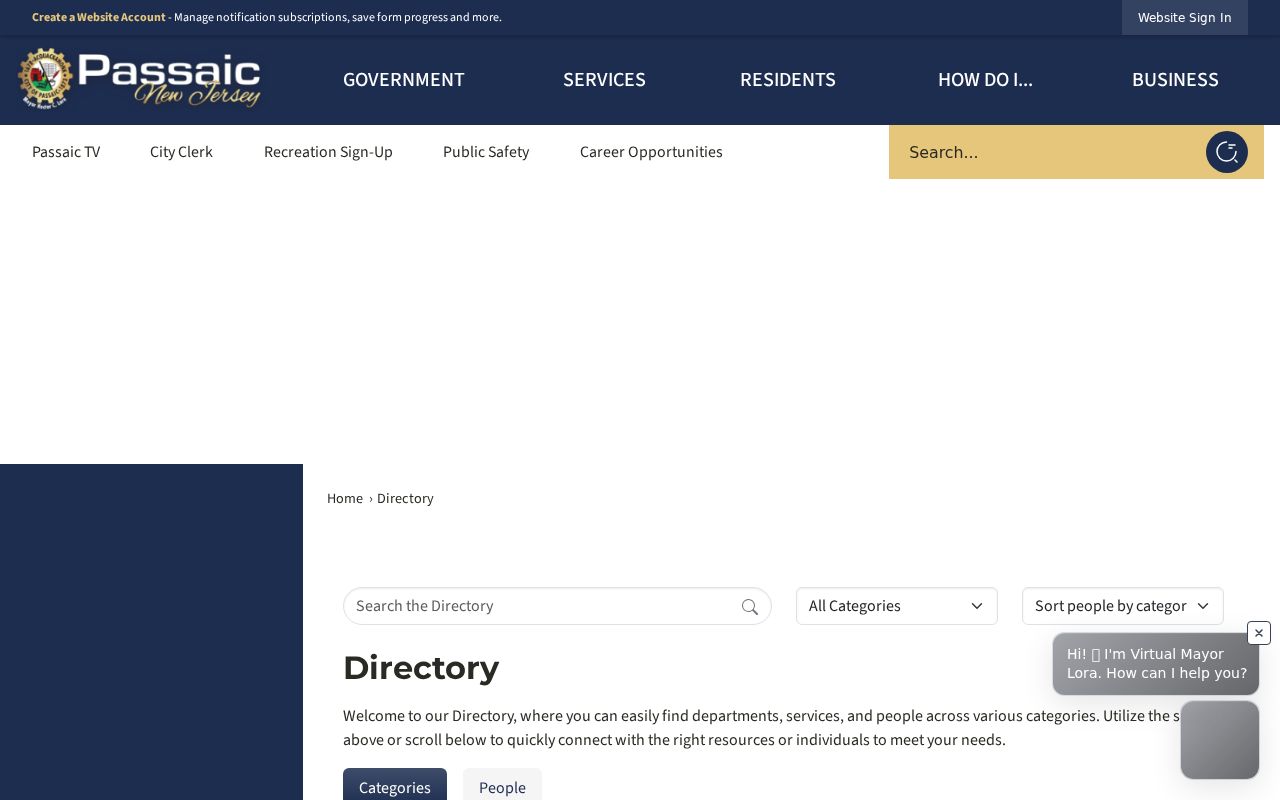The image size is (1280, 800).
Task: Click the Directory page heading
Action: pos(421,668)
